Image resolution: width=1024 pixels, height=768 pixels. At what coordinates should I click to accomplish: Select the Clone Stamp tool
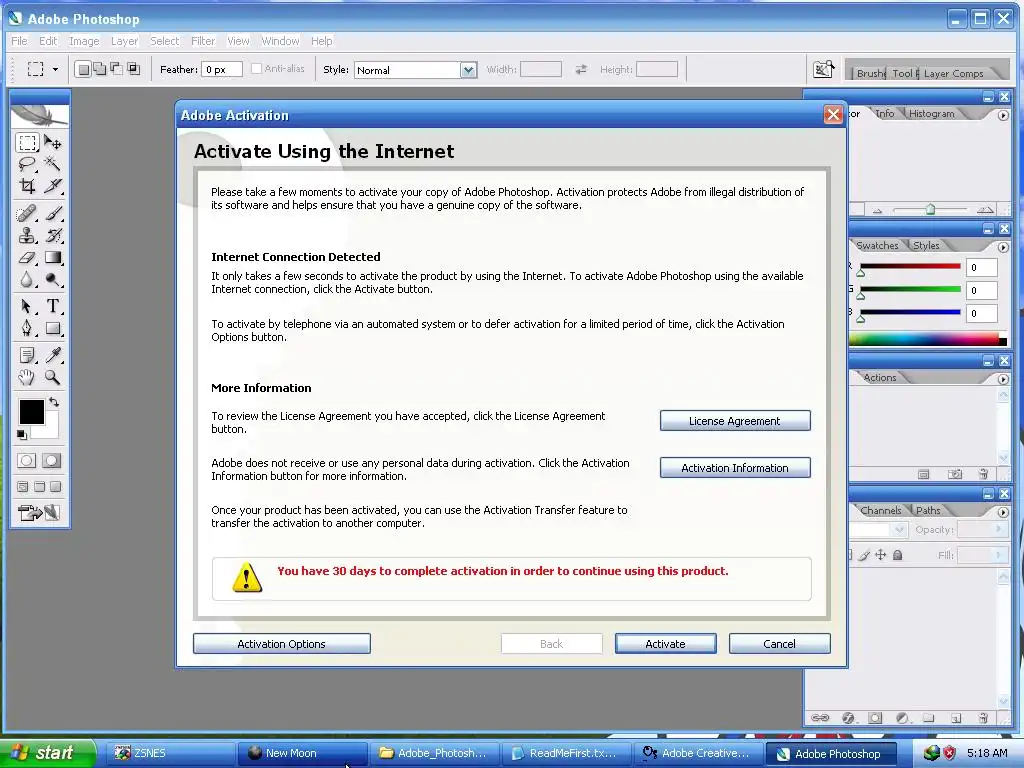[x=27, y=235]
